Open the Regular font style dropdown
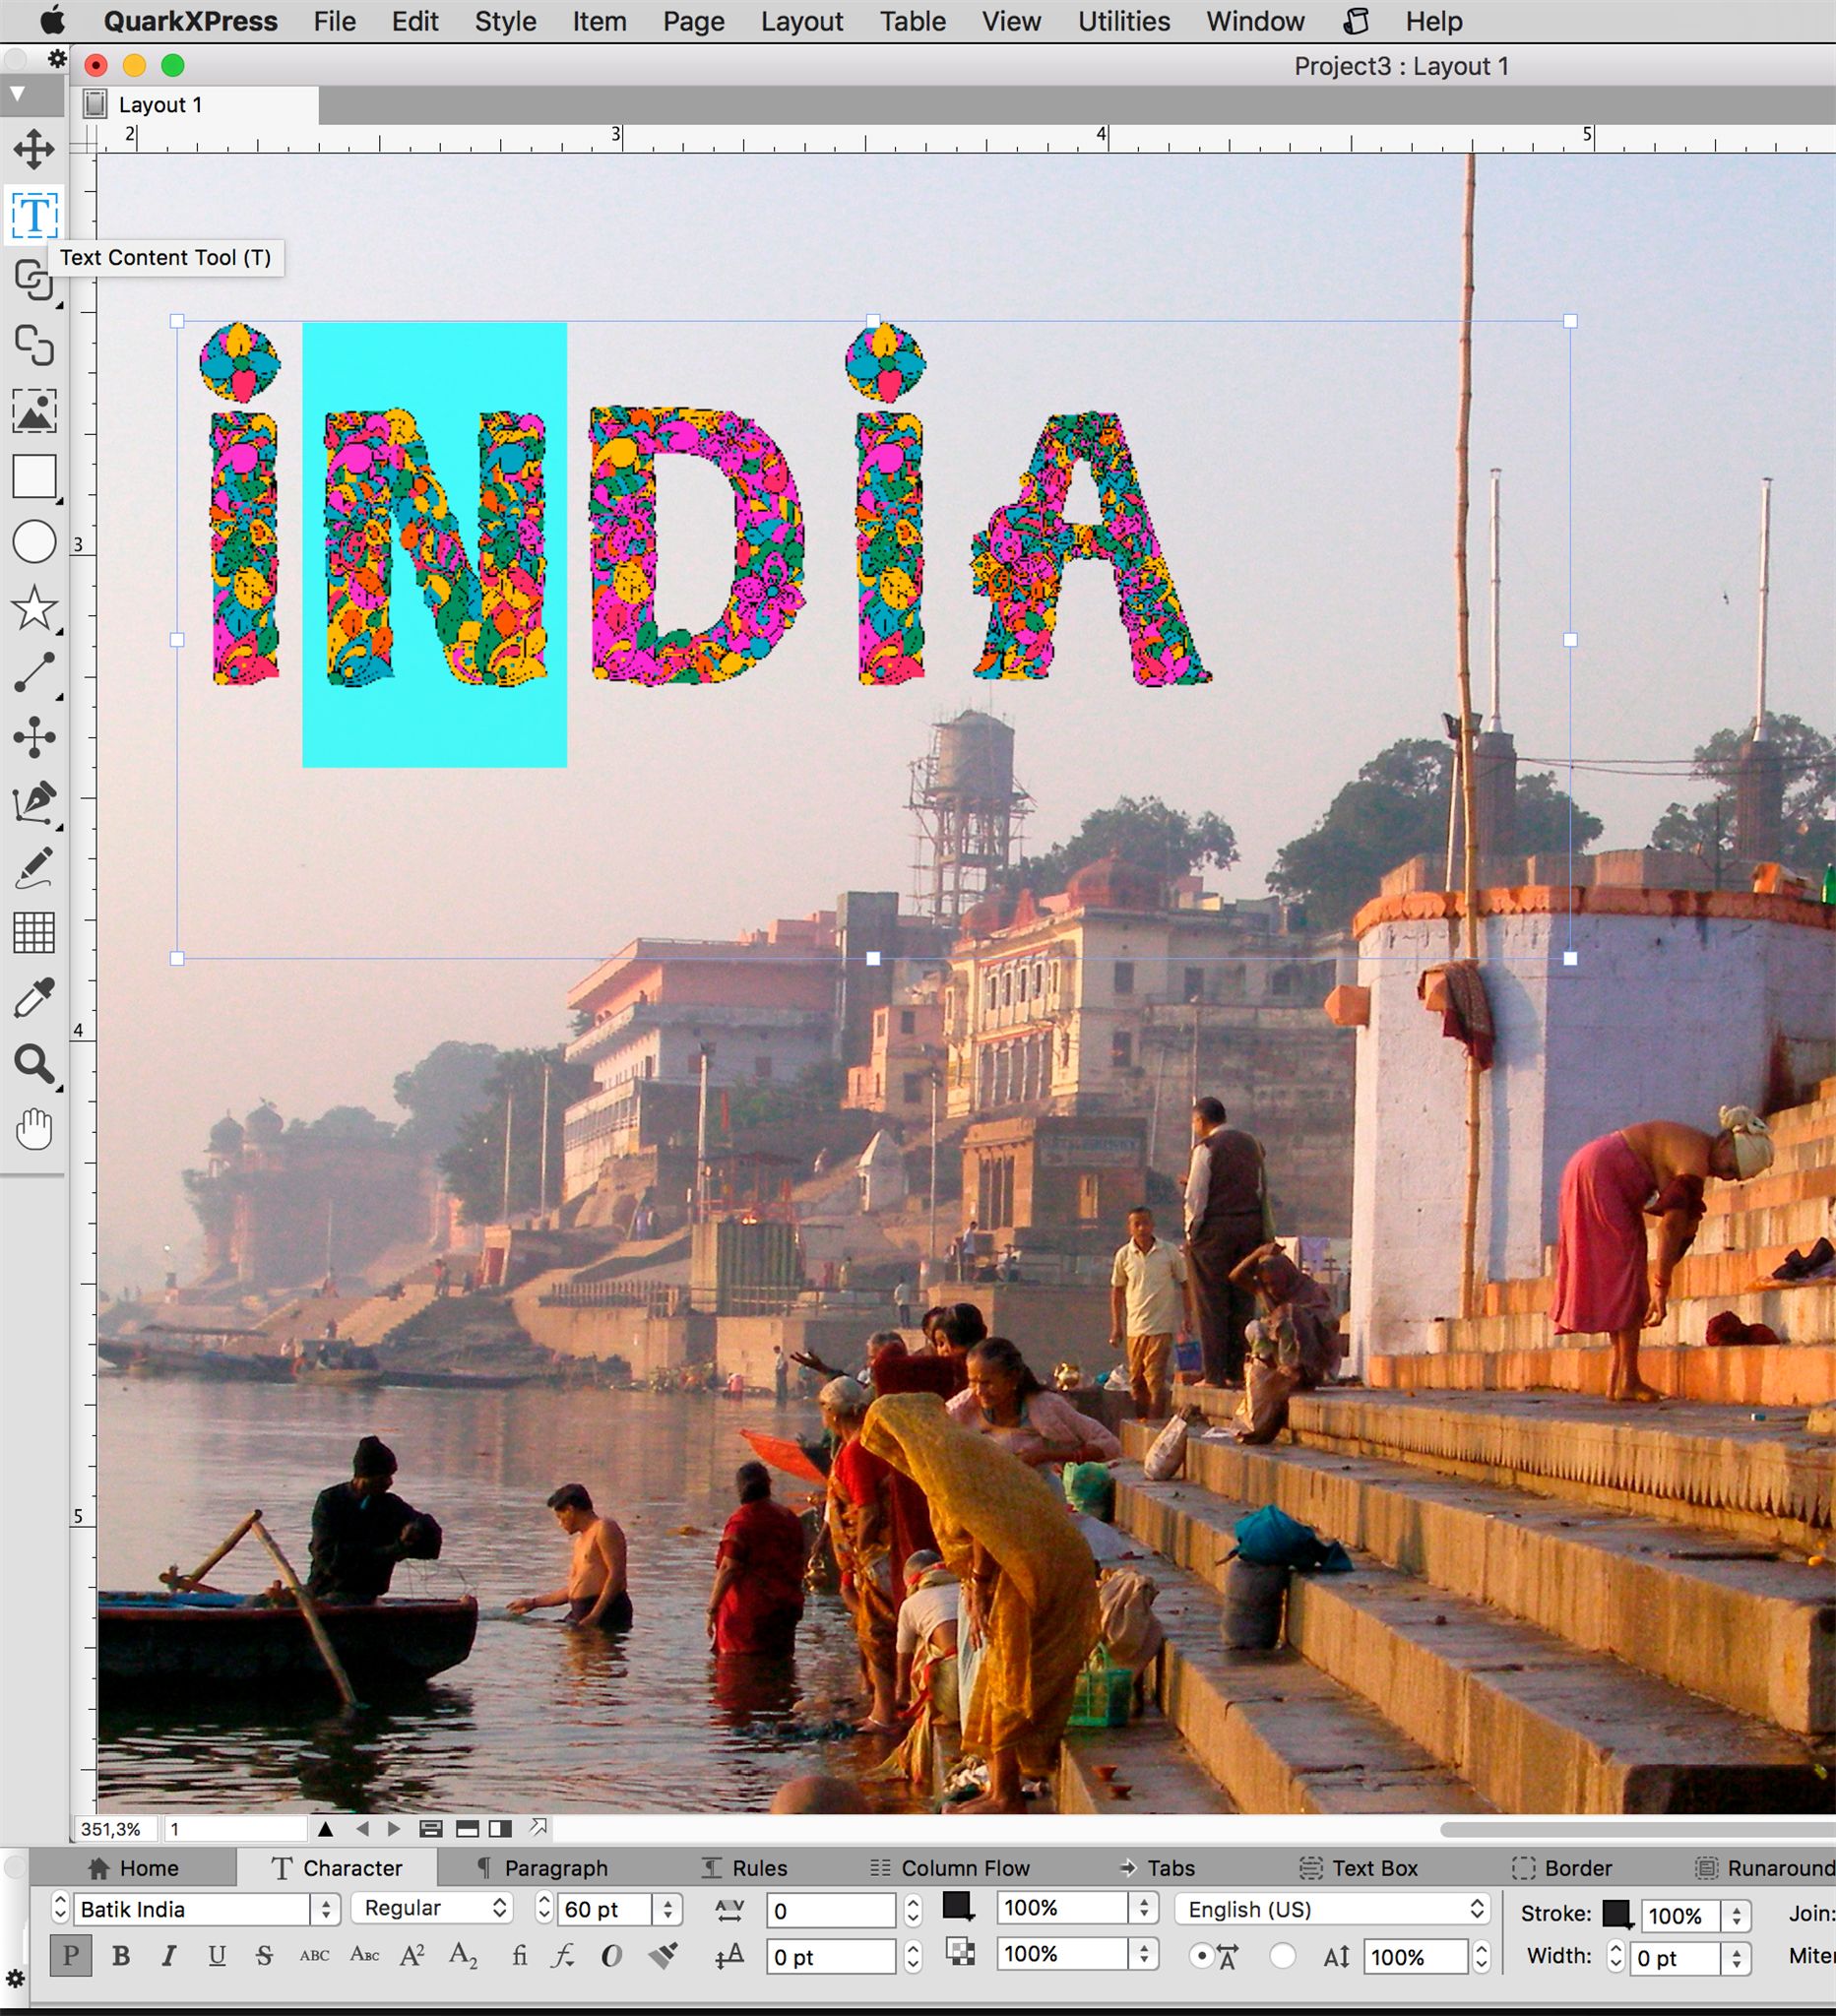The width and height of the screenshot is (1836, 2016). coord(432,1908)
